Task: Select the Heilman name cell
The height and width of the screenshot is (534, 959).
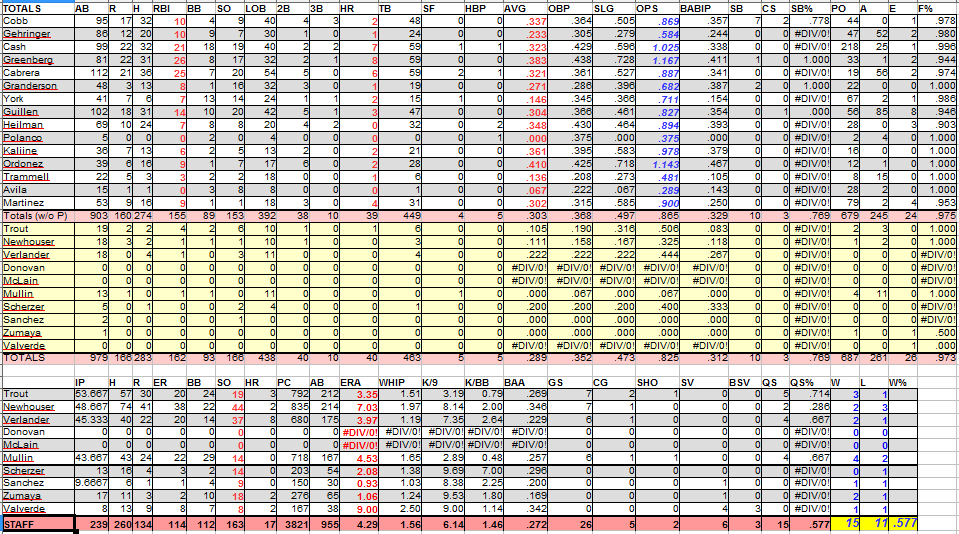Action: 38,125
